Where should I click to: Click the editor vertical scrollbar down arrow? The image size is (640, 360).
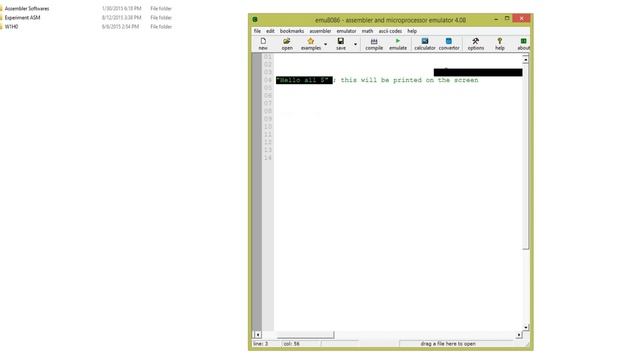(x=526, y=327)
